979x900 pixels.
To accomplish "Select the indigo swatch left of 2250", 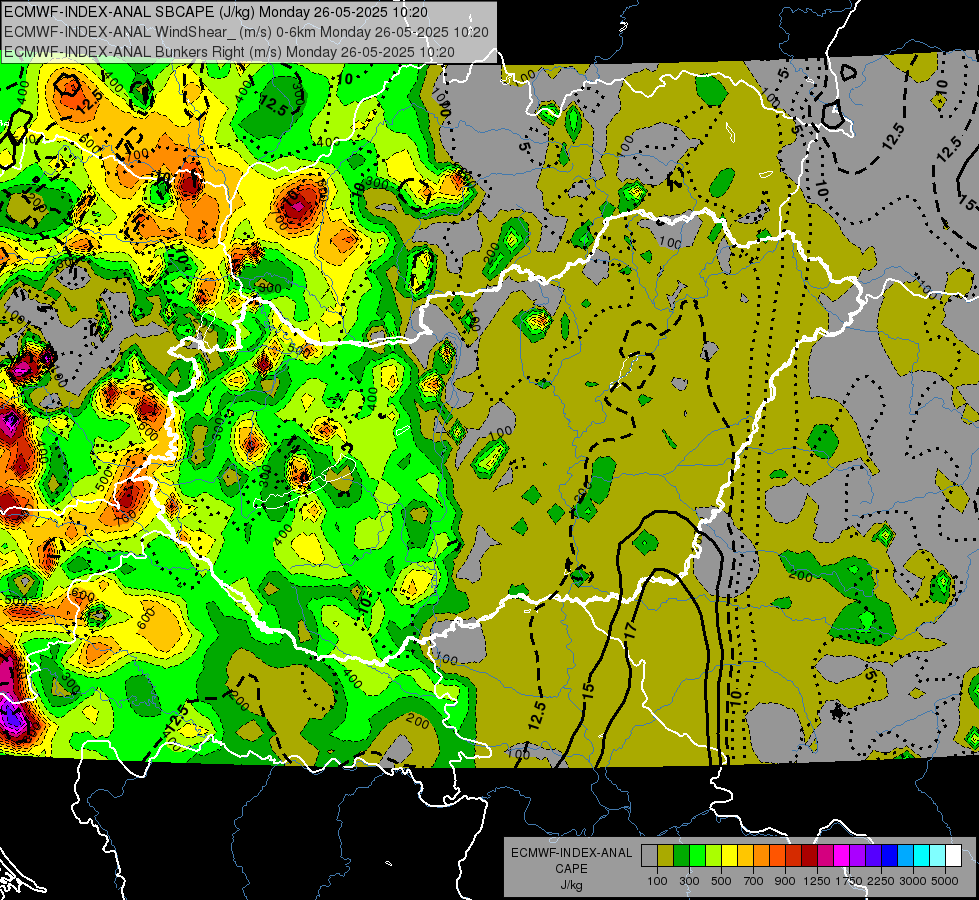I will click(x=873, y=856).
